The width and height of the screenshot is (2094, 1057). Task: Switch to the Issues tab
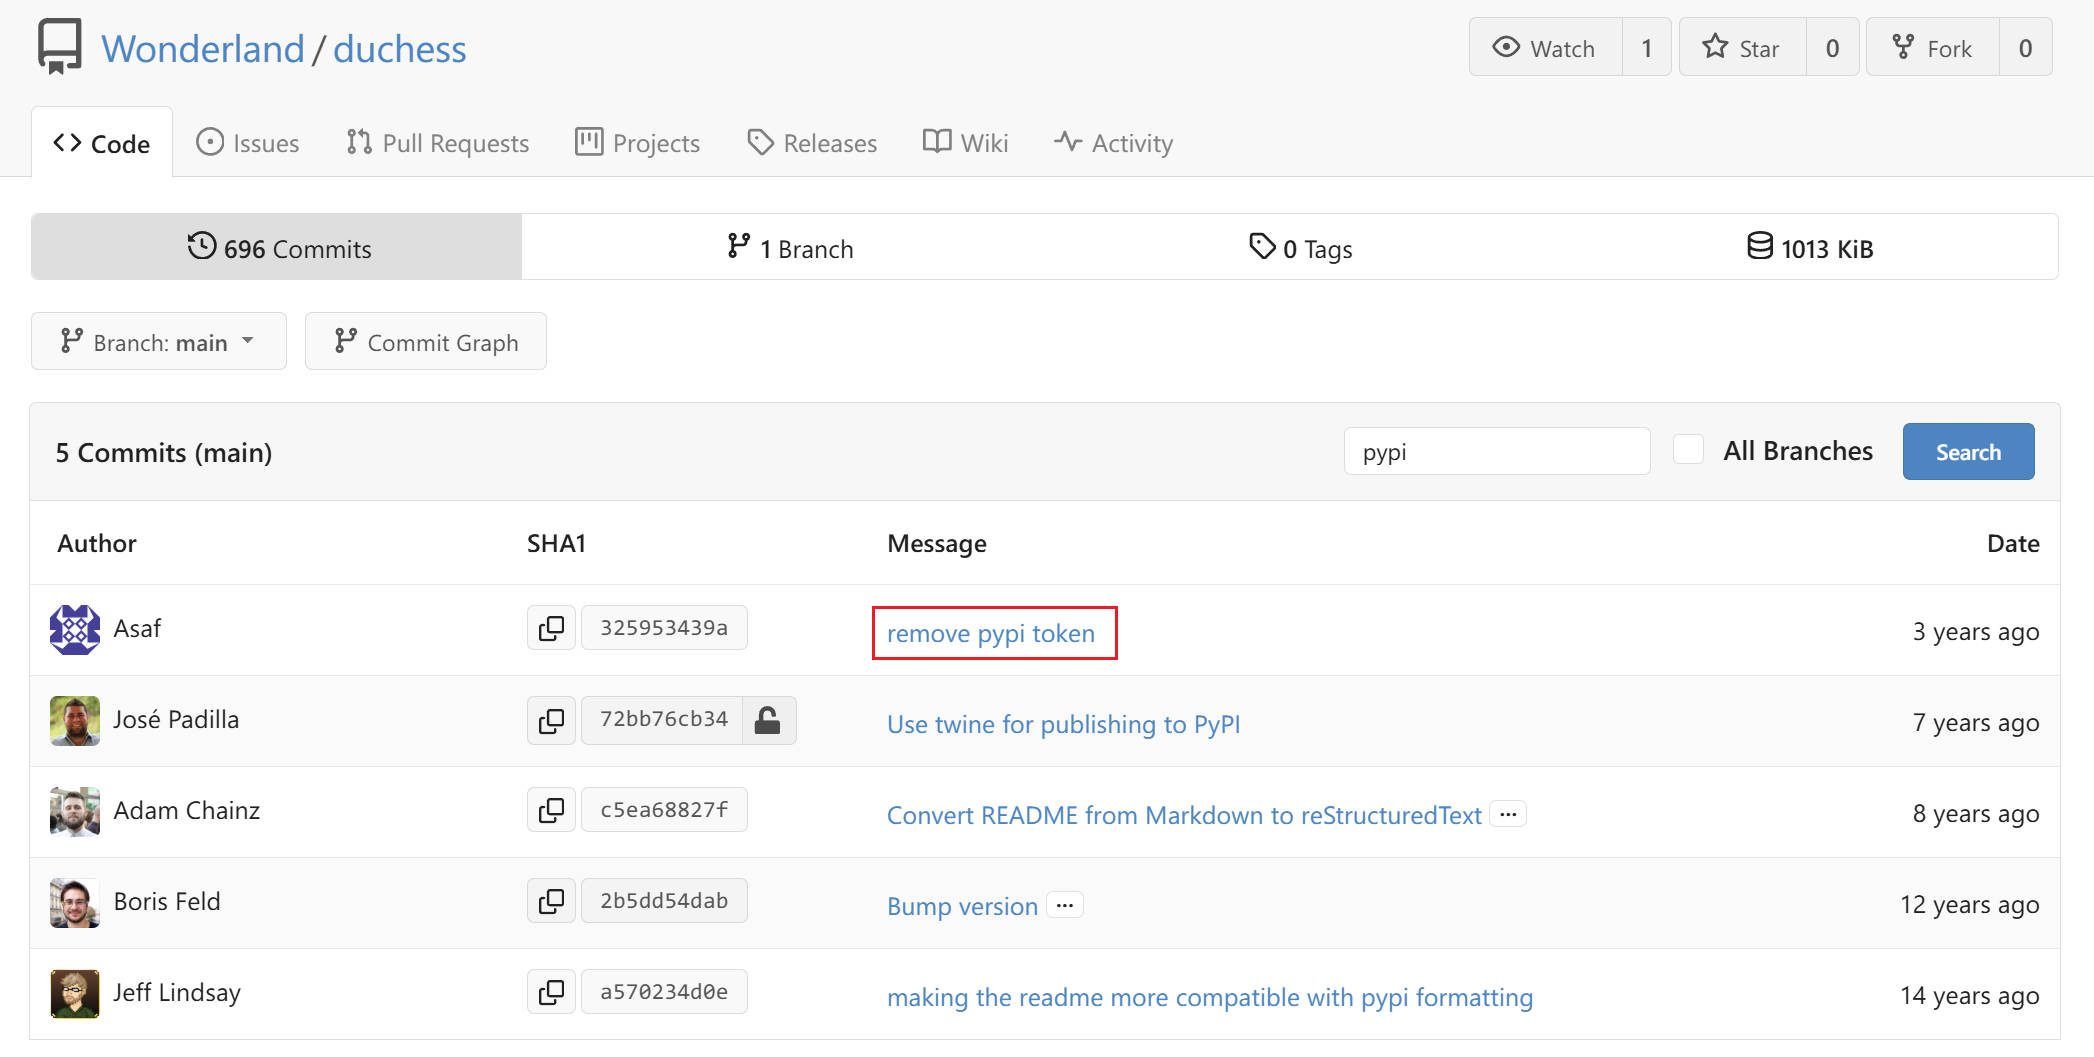[x=248, y=143]
